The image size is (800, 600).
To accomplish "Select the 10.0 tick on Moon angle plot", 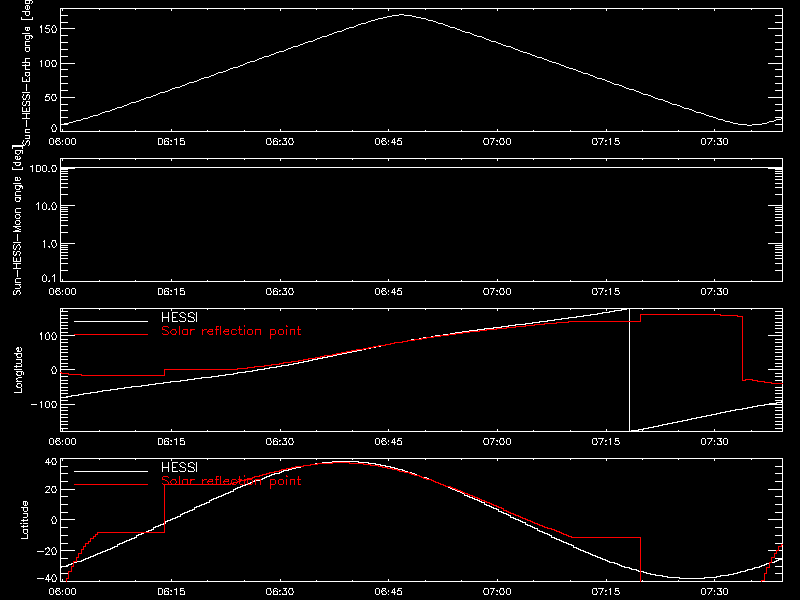I will [46, 206].
